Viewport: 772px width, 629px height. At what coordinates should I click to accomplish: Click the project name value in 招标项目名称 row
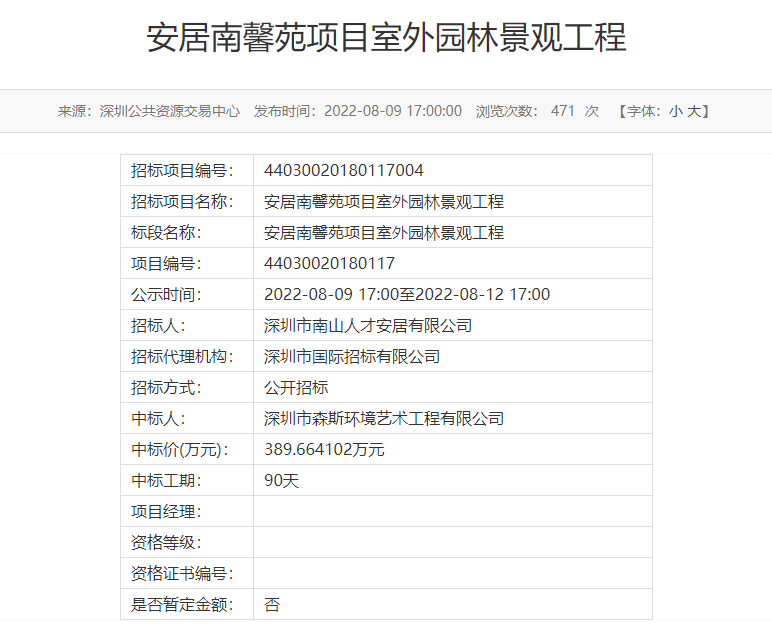384,201
